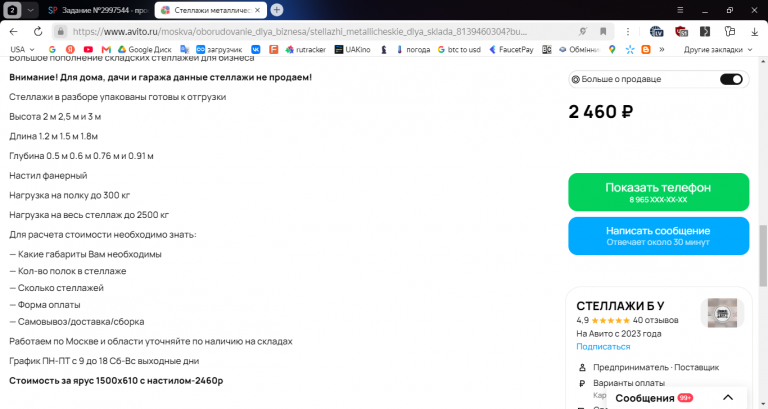
Task: Show more hidden bookmarks chevron
Action: [662, 49]
